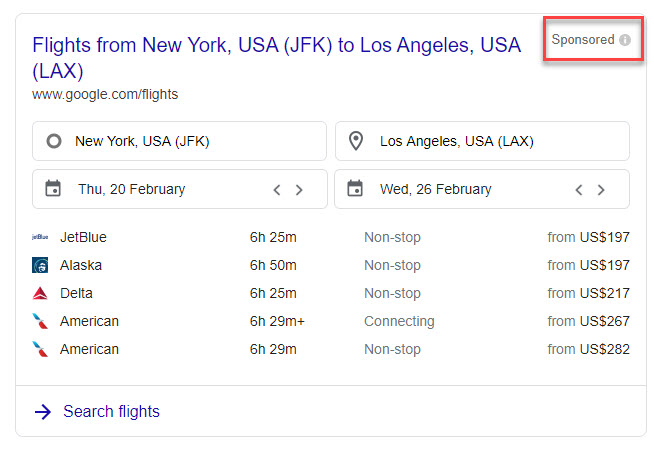Click the Delta airline logo
Screen dimensions: 654x456
40,293
